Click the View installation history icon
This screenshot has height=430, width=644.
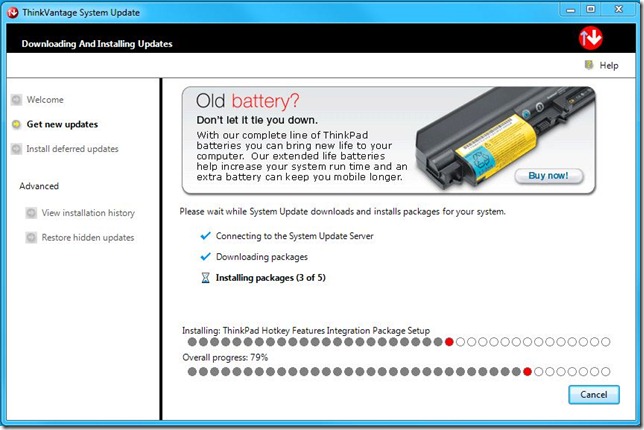(31, 213)
